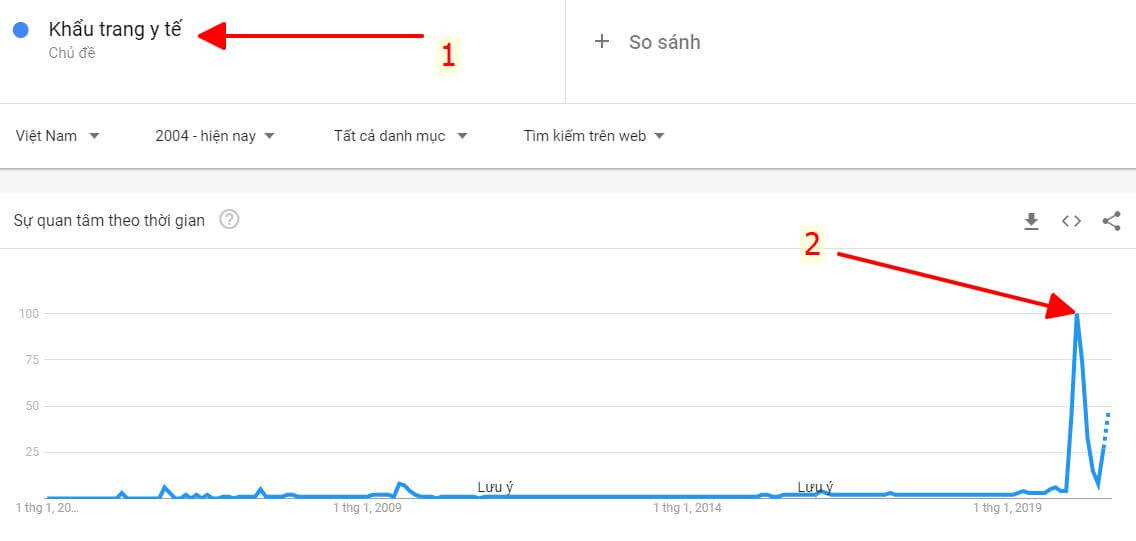The height and width of the screenshot is (541, 1136).
Task: Click the So sánh compare button
Action: pos(647,42)
